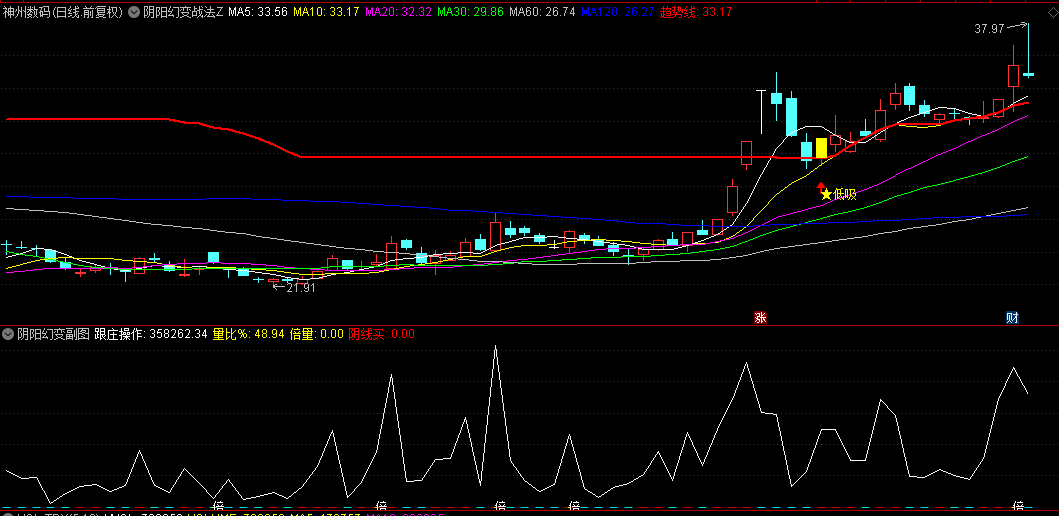Click the 量比%: 48.94 value
This screenshot has height=516, width=1059.
point(249,334)
